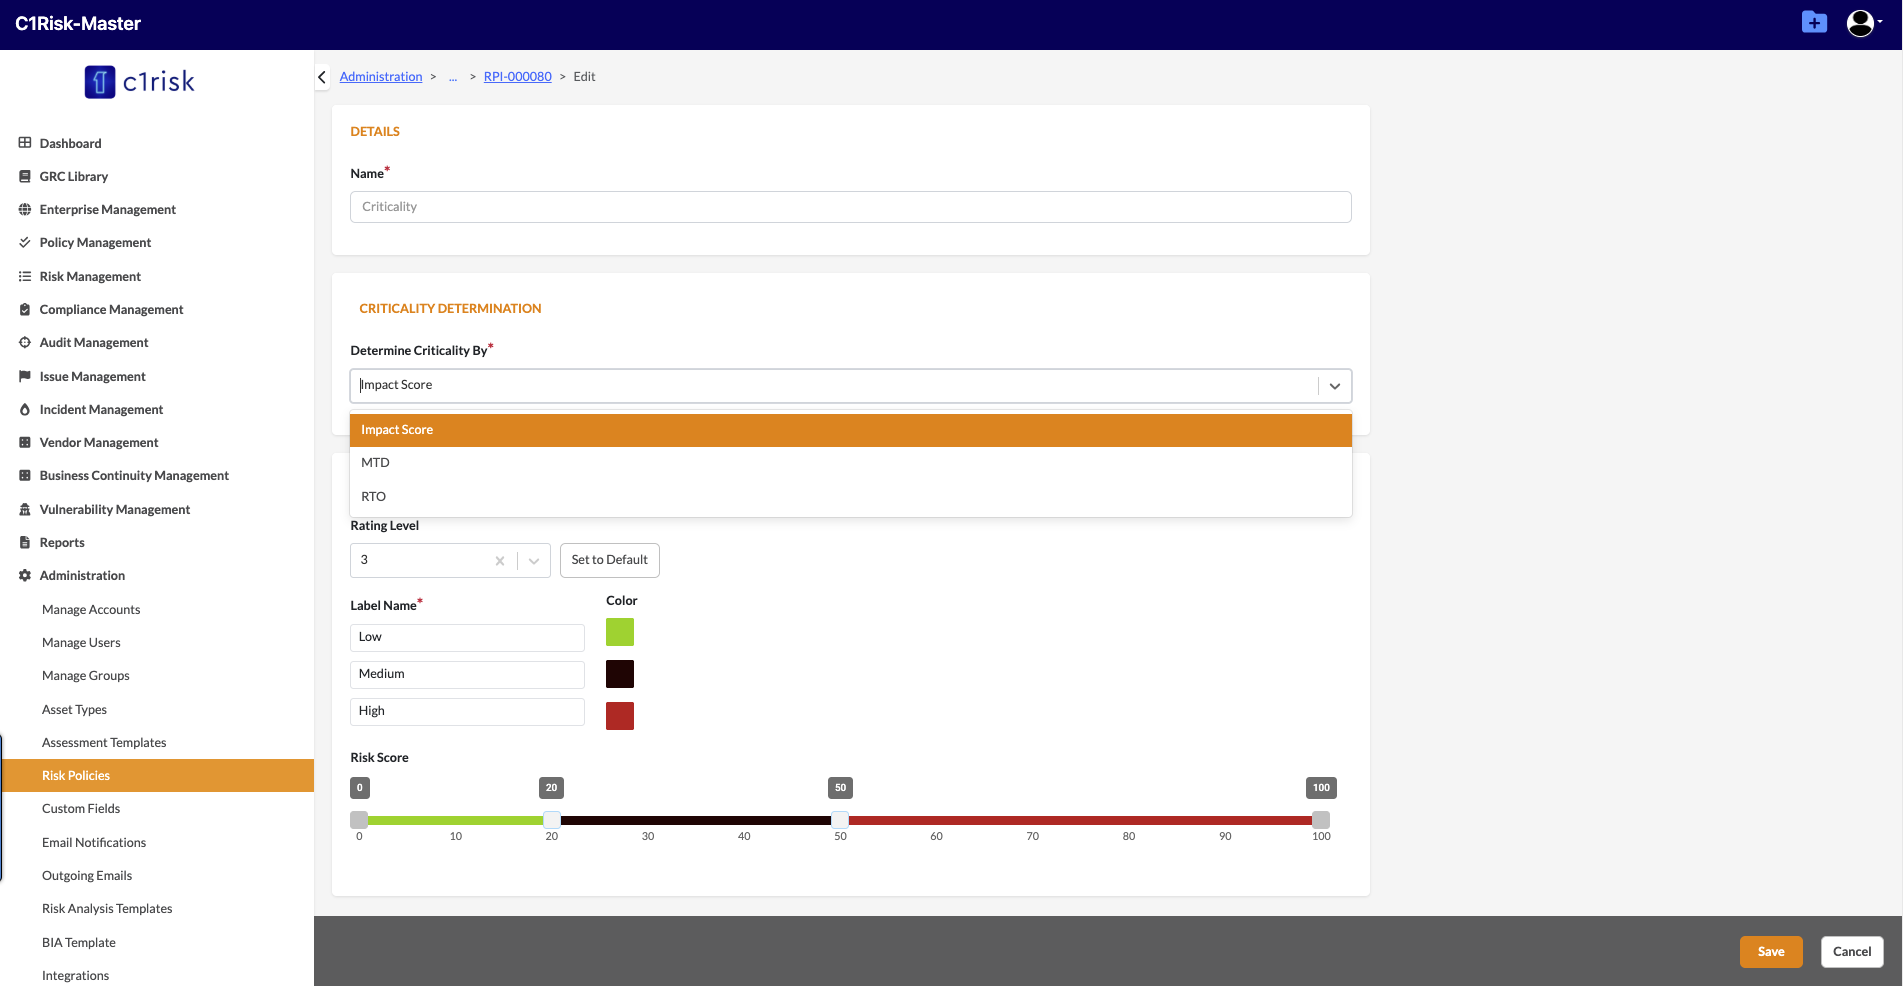Screen dimensions: 1903x986
Task: Follow the RPI-000080 breadcrumb link
Action: click(x=518, y=76)
